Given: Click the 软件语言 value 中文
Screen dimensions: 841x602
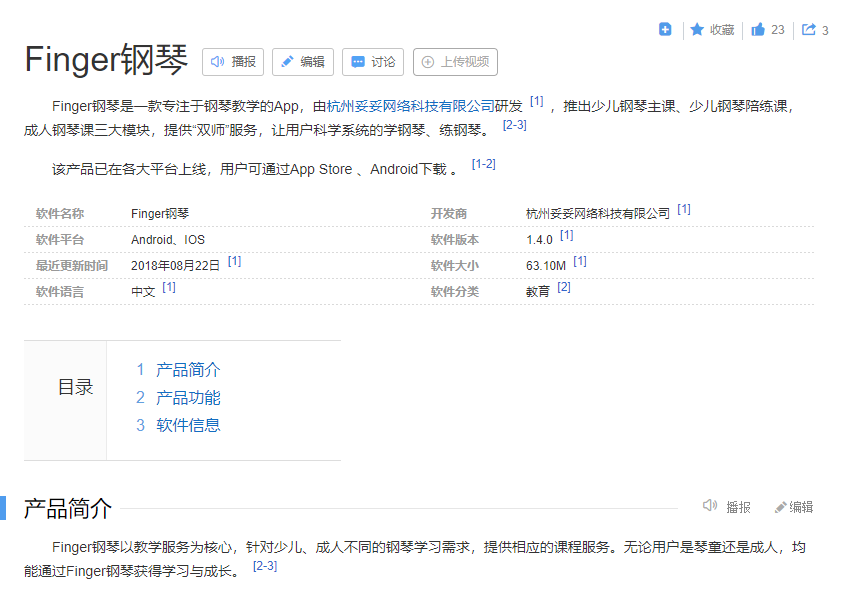Looking at the screenshot, I should tap(143, 292).
